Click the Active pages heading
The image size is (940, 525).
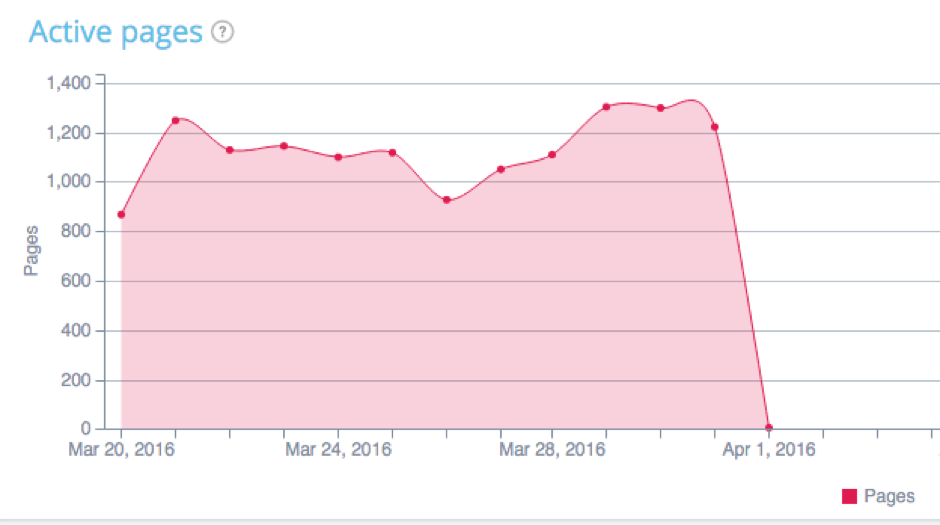(115, 33)
